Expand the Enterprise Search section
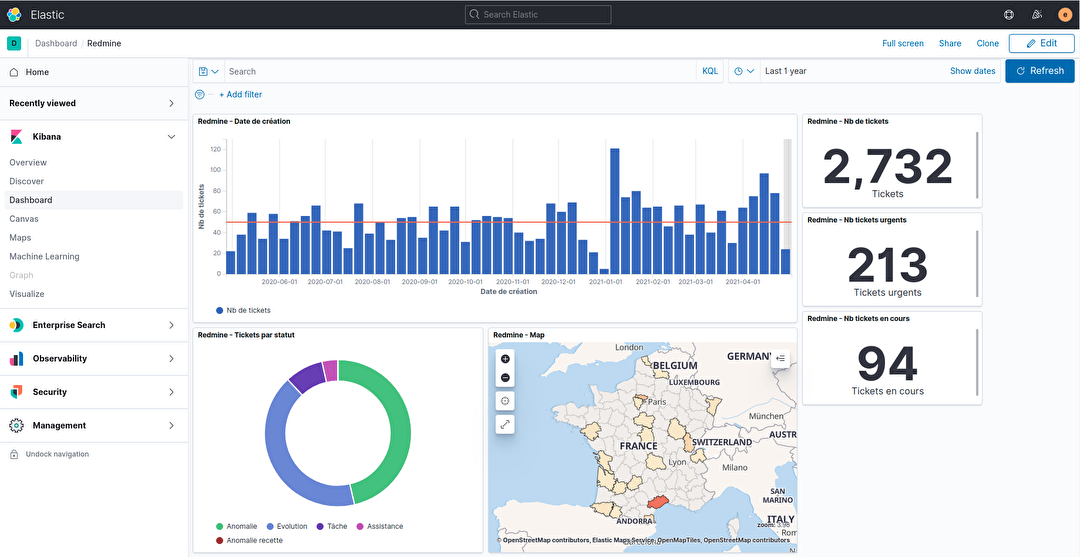The height and width of the screenshot is (557, 1080). tap(172, 325)
